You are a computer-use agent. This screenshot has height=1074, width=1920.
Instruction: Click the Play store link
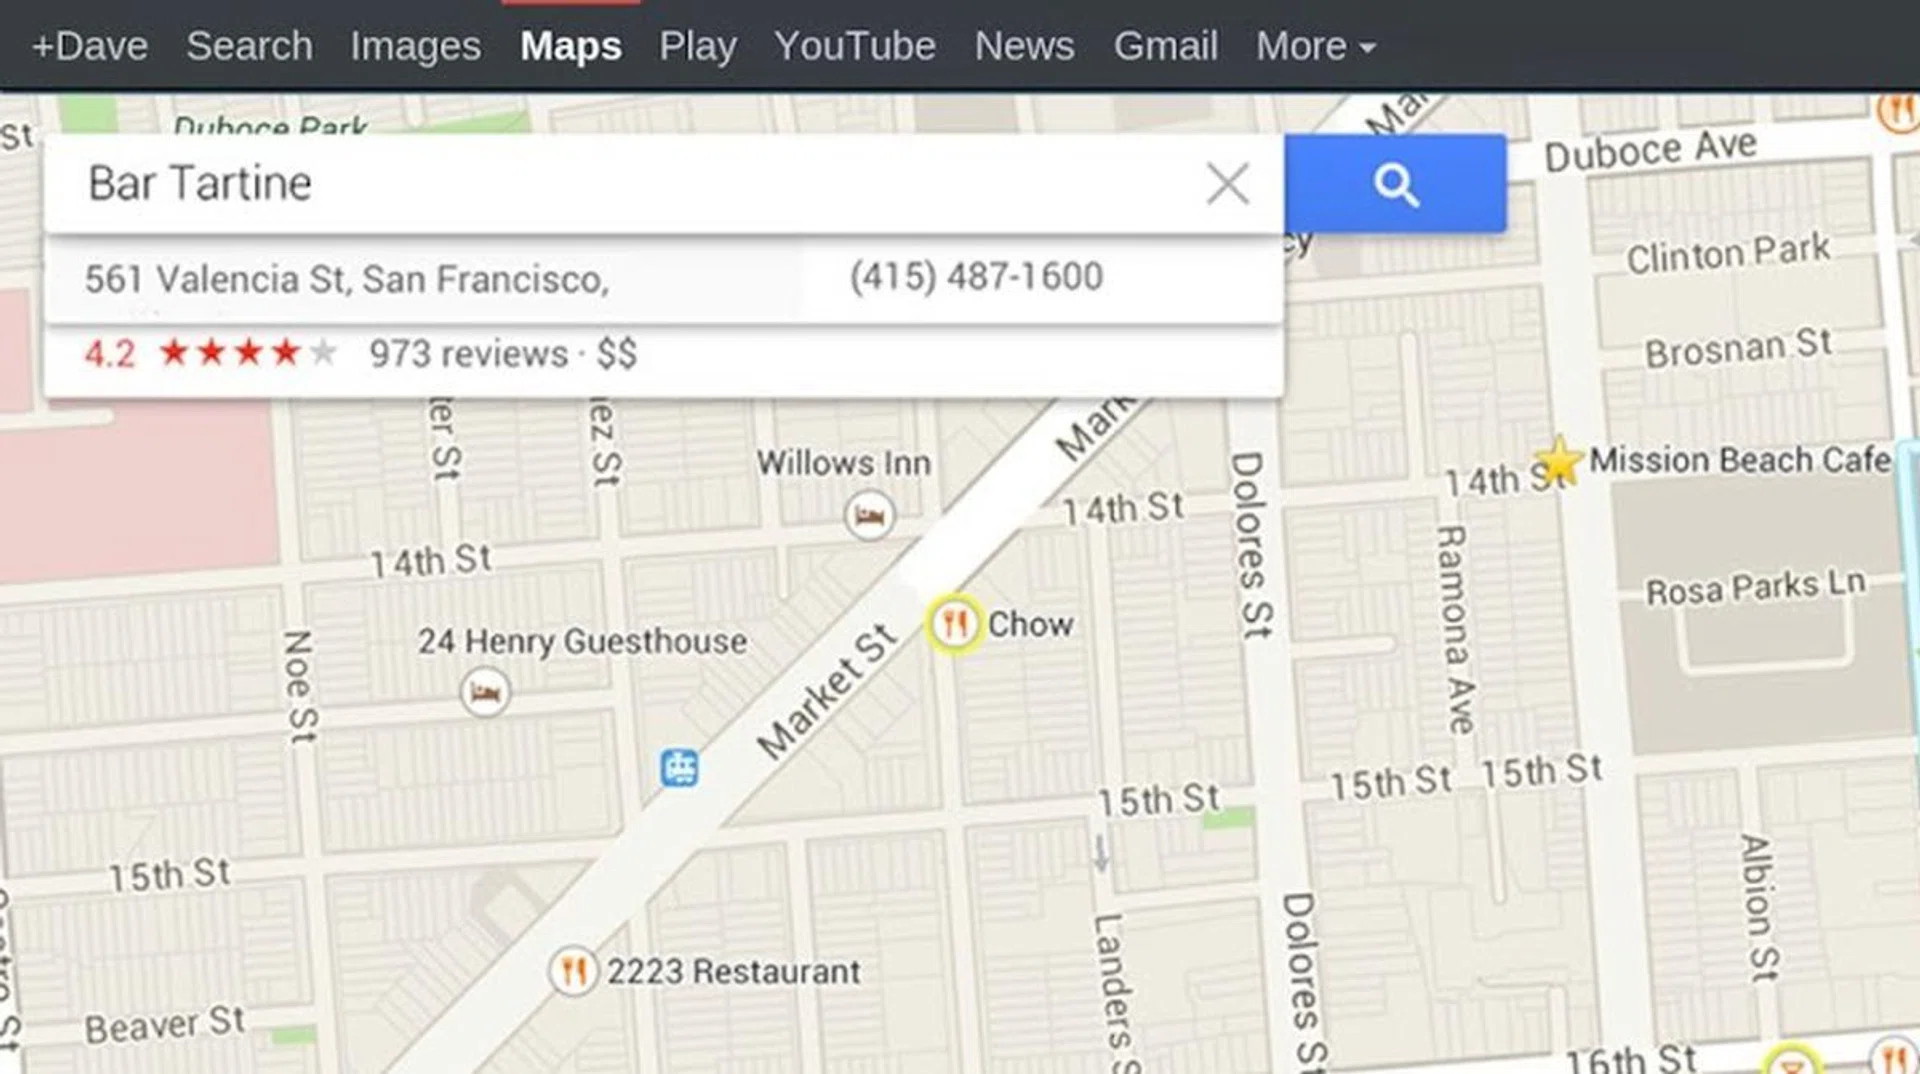point(698,46)
